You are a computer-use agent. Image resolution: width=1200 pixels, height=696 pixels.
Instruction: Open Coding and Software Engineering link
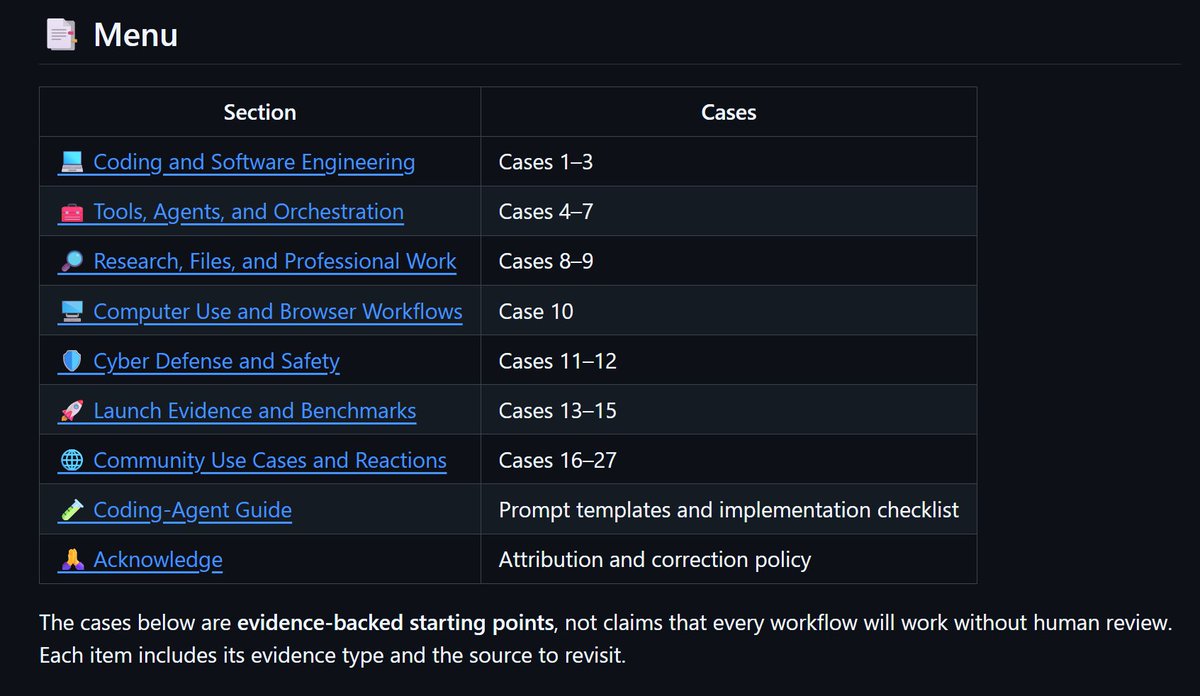[254, 162]
